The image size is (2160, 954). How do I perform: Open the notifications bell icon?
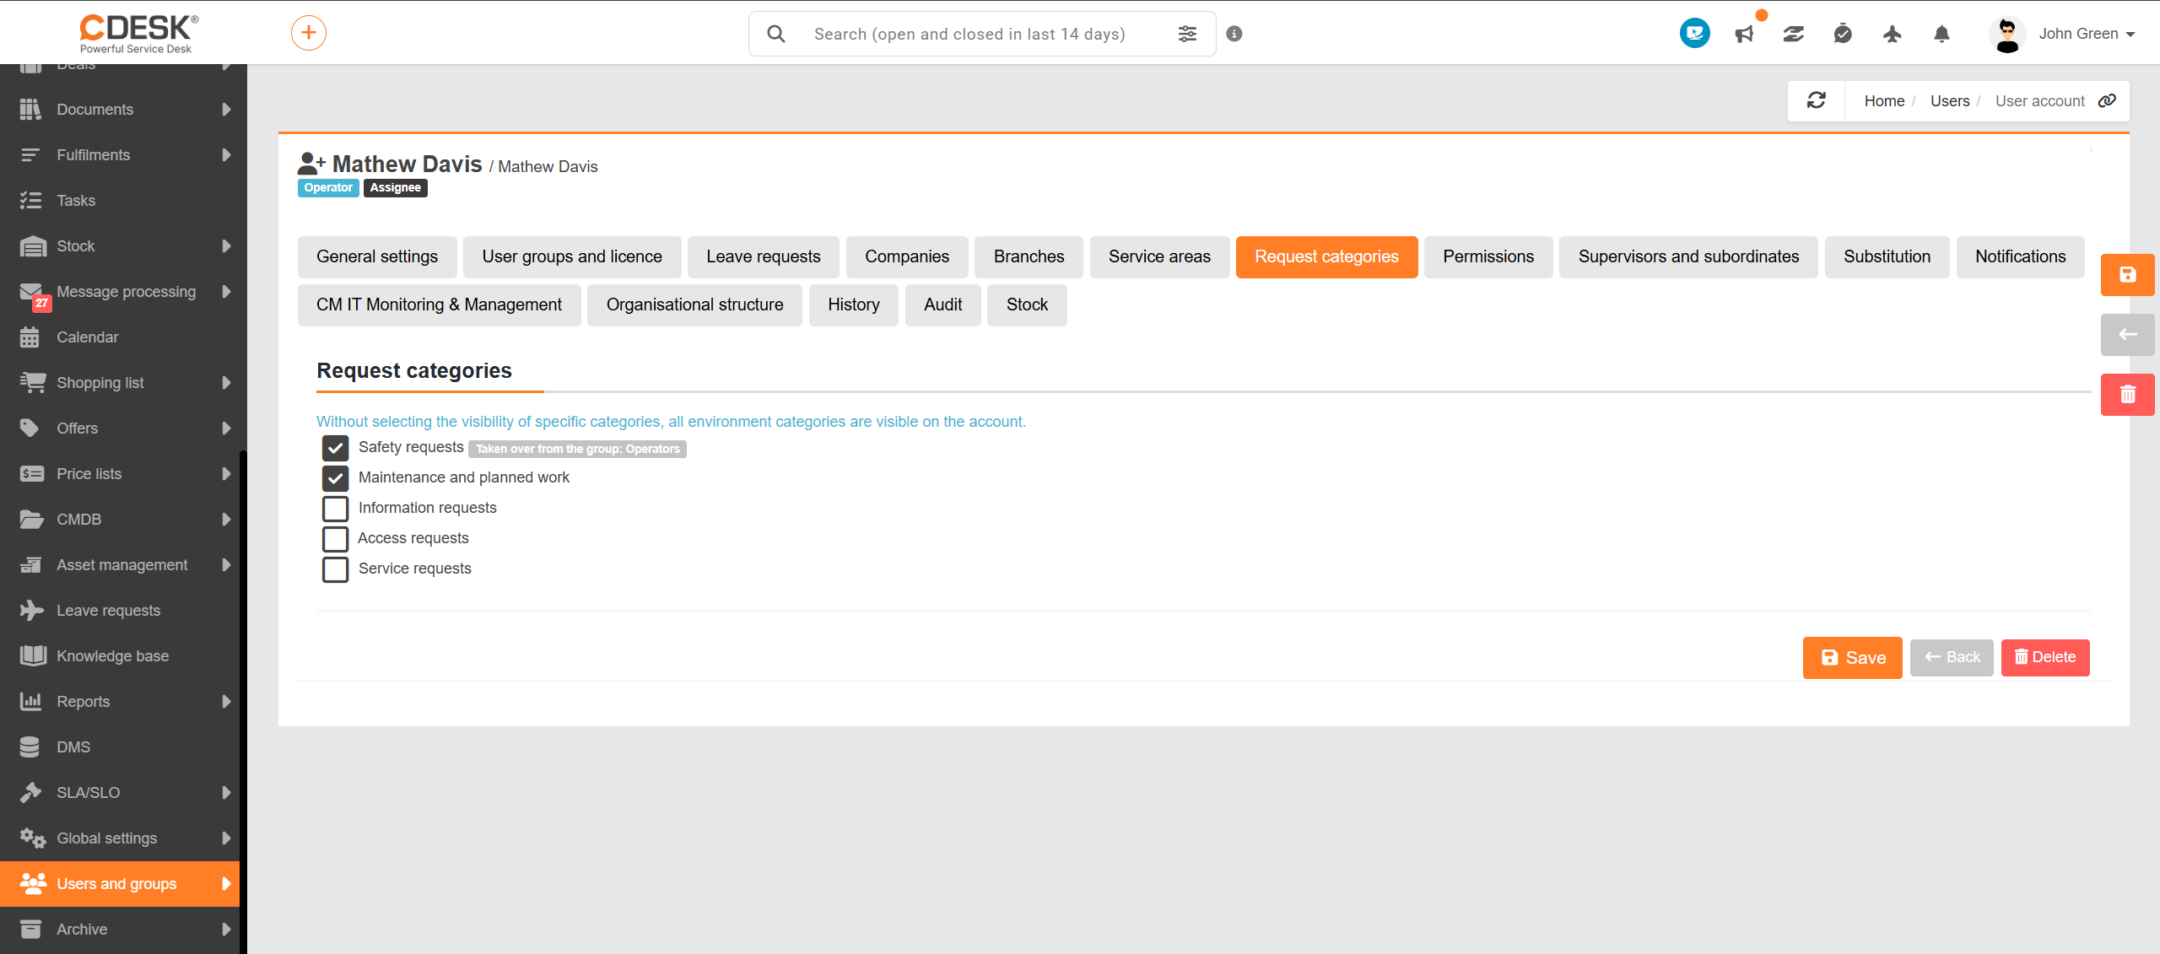click(x=1941, y=34)
